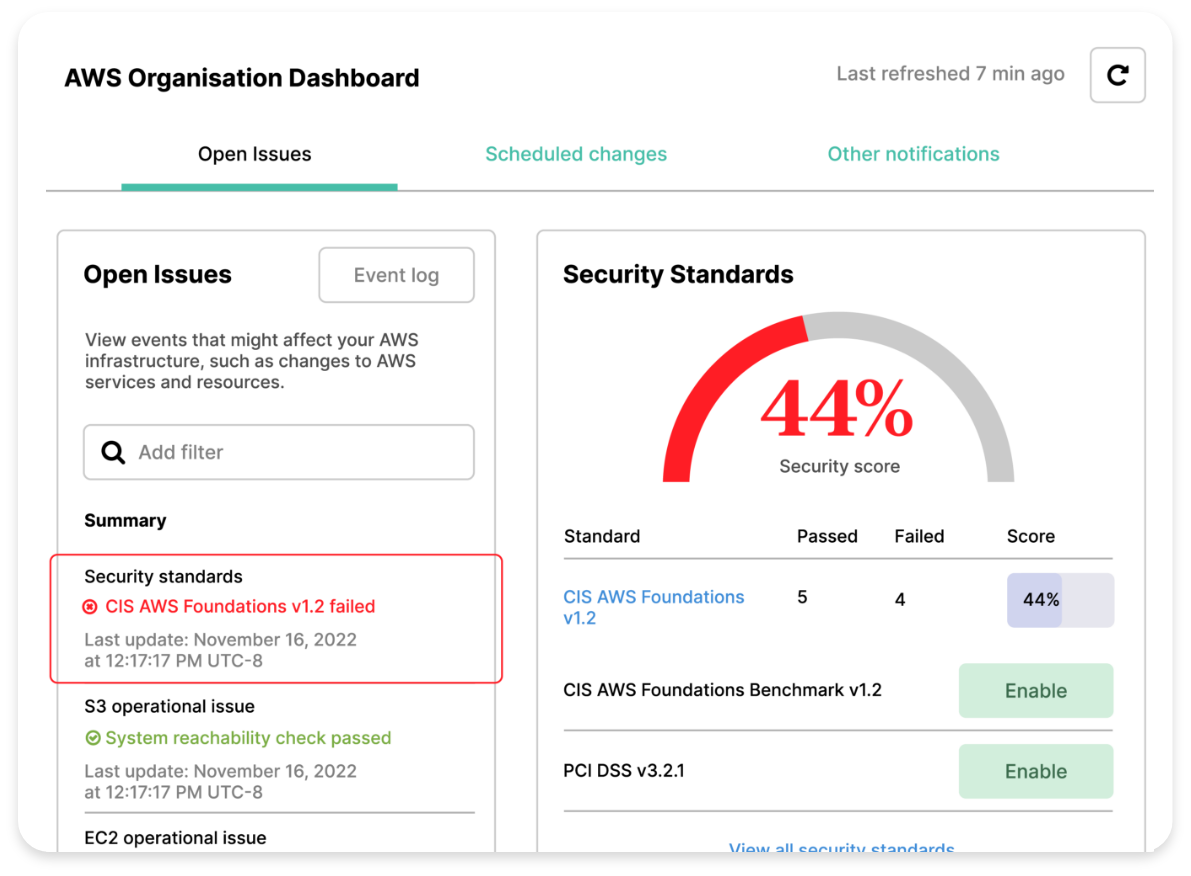This screenshot has width=1191, height=876.
Task: Open the Event log button
Action: pos(396,275)
